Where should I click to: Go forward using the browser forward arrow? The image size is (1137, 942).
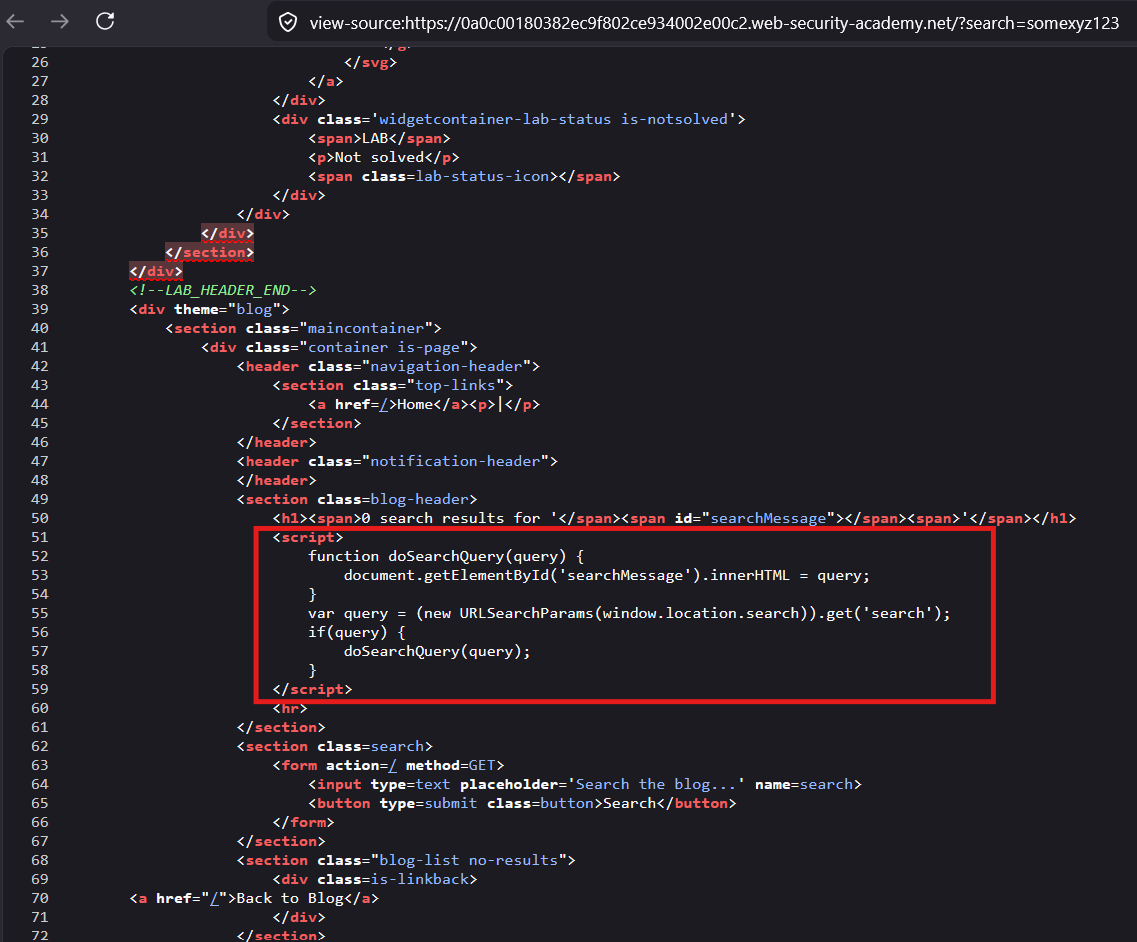click(x=60, y=22)
